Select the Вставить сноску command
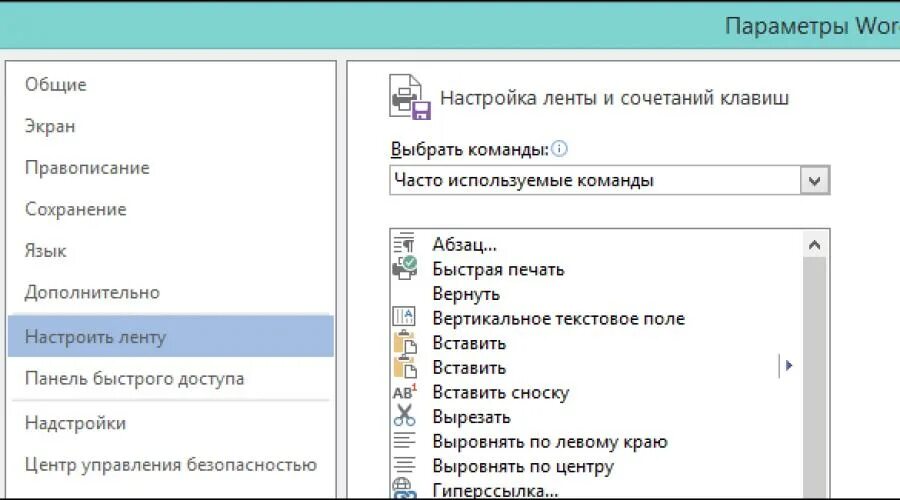This screenshot has height=500, width=900. (x=501, y=393)
